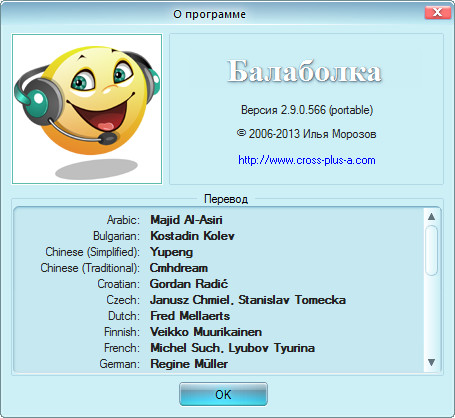Screen dimensions: 455x418
Task: Click the Chinese (Simplified): label
Action: click(93, 252)
